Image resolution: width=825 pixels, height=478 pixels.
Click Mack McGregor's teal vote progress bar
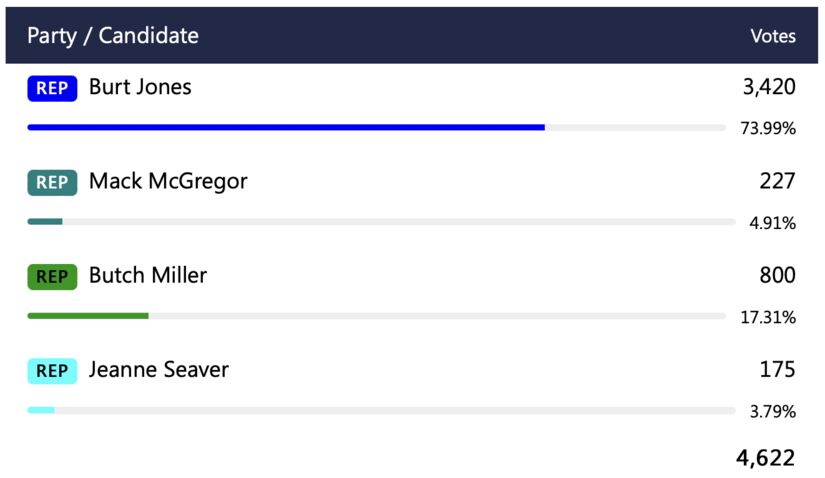click(45, 221)
